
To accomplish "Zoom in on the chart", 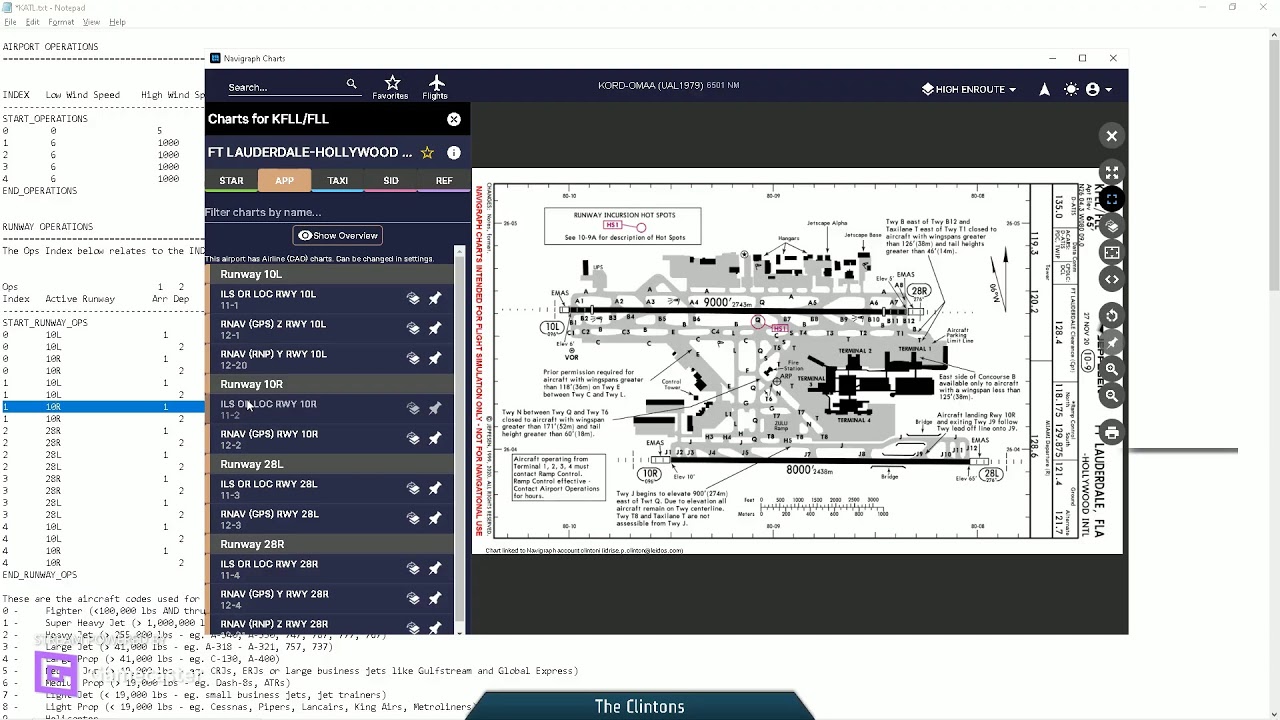I will coord(1111,369).
